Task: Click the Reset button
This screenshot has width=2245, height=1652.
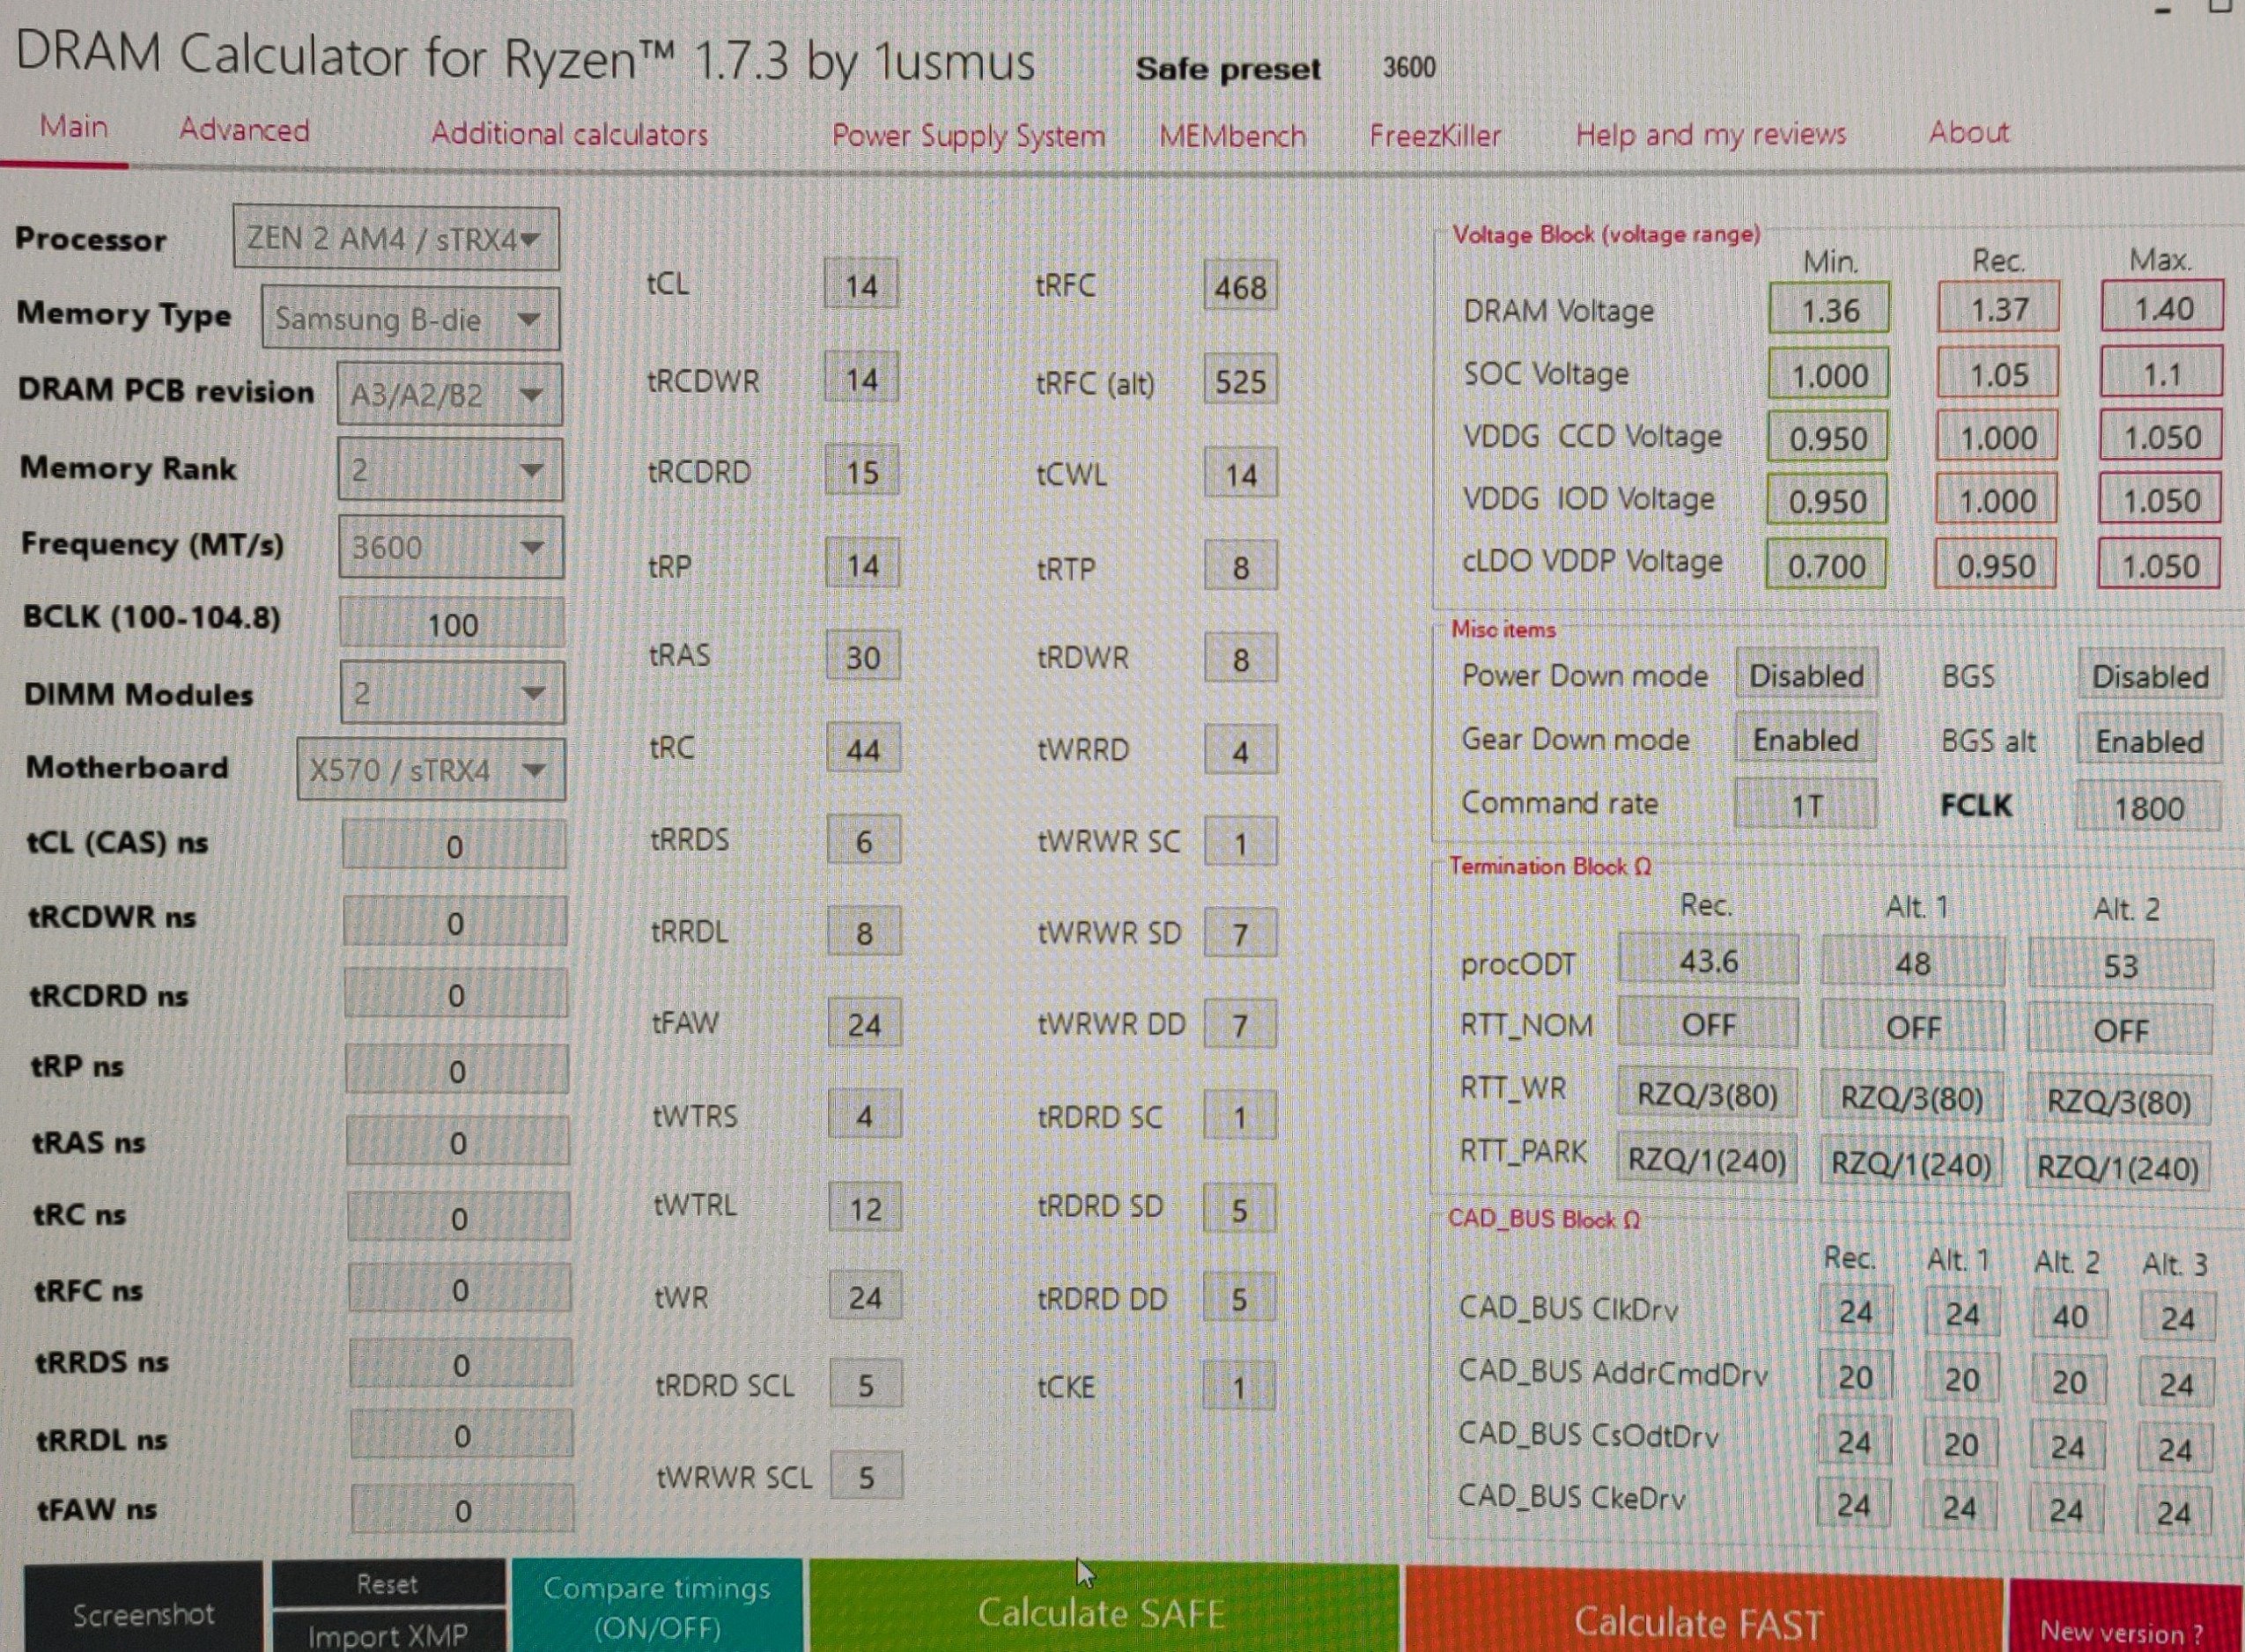Action: tap(388, 1583)
